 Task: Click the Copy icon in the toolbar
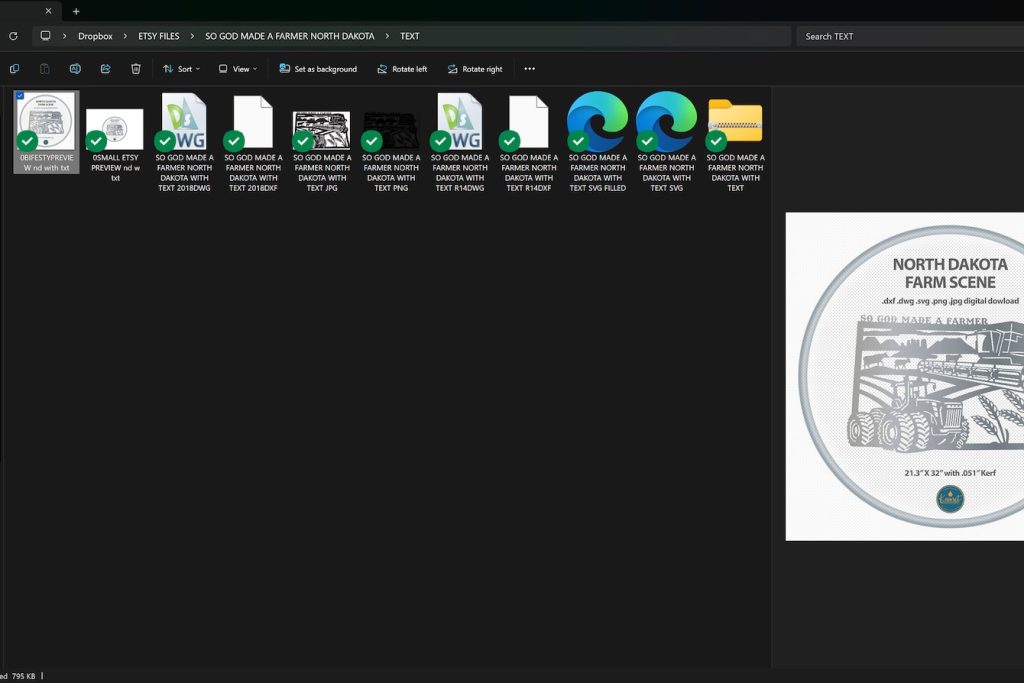click(14, 69)
